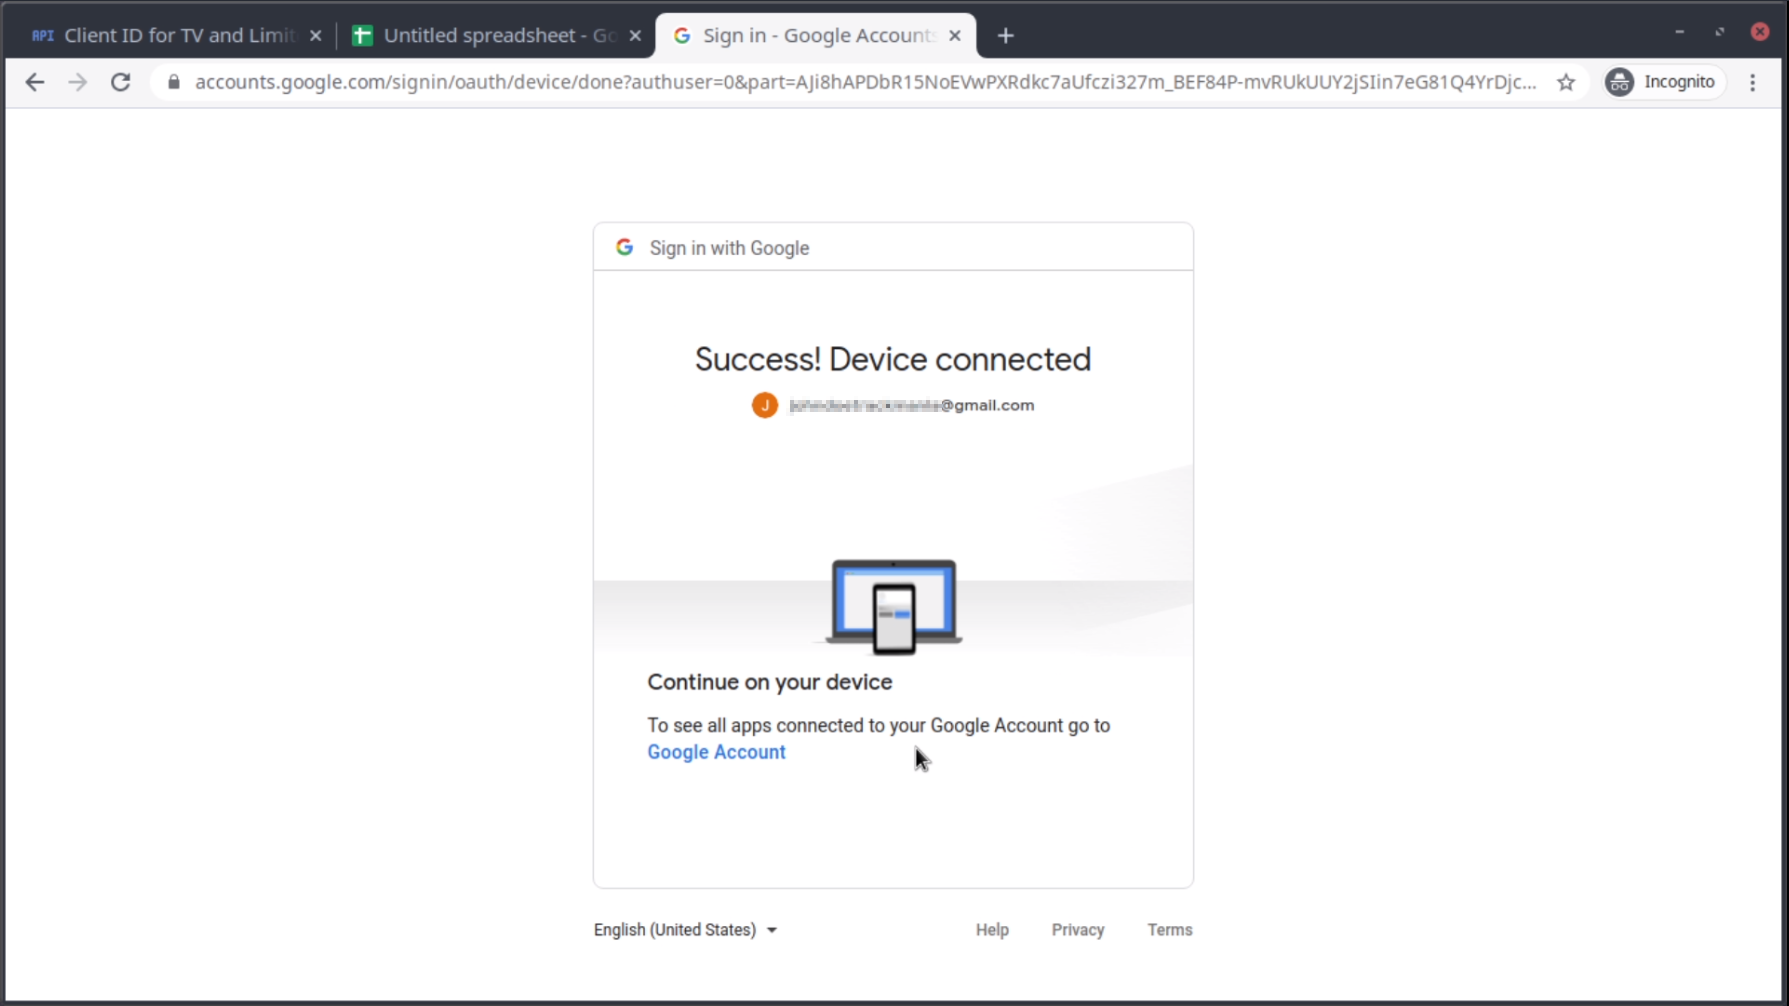This screenshot has width=1789, height=1006.
Task: Bookmark this page with the star icon
Action: [x=1566, y=82]
